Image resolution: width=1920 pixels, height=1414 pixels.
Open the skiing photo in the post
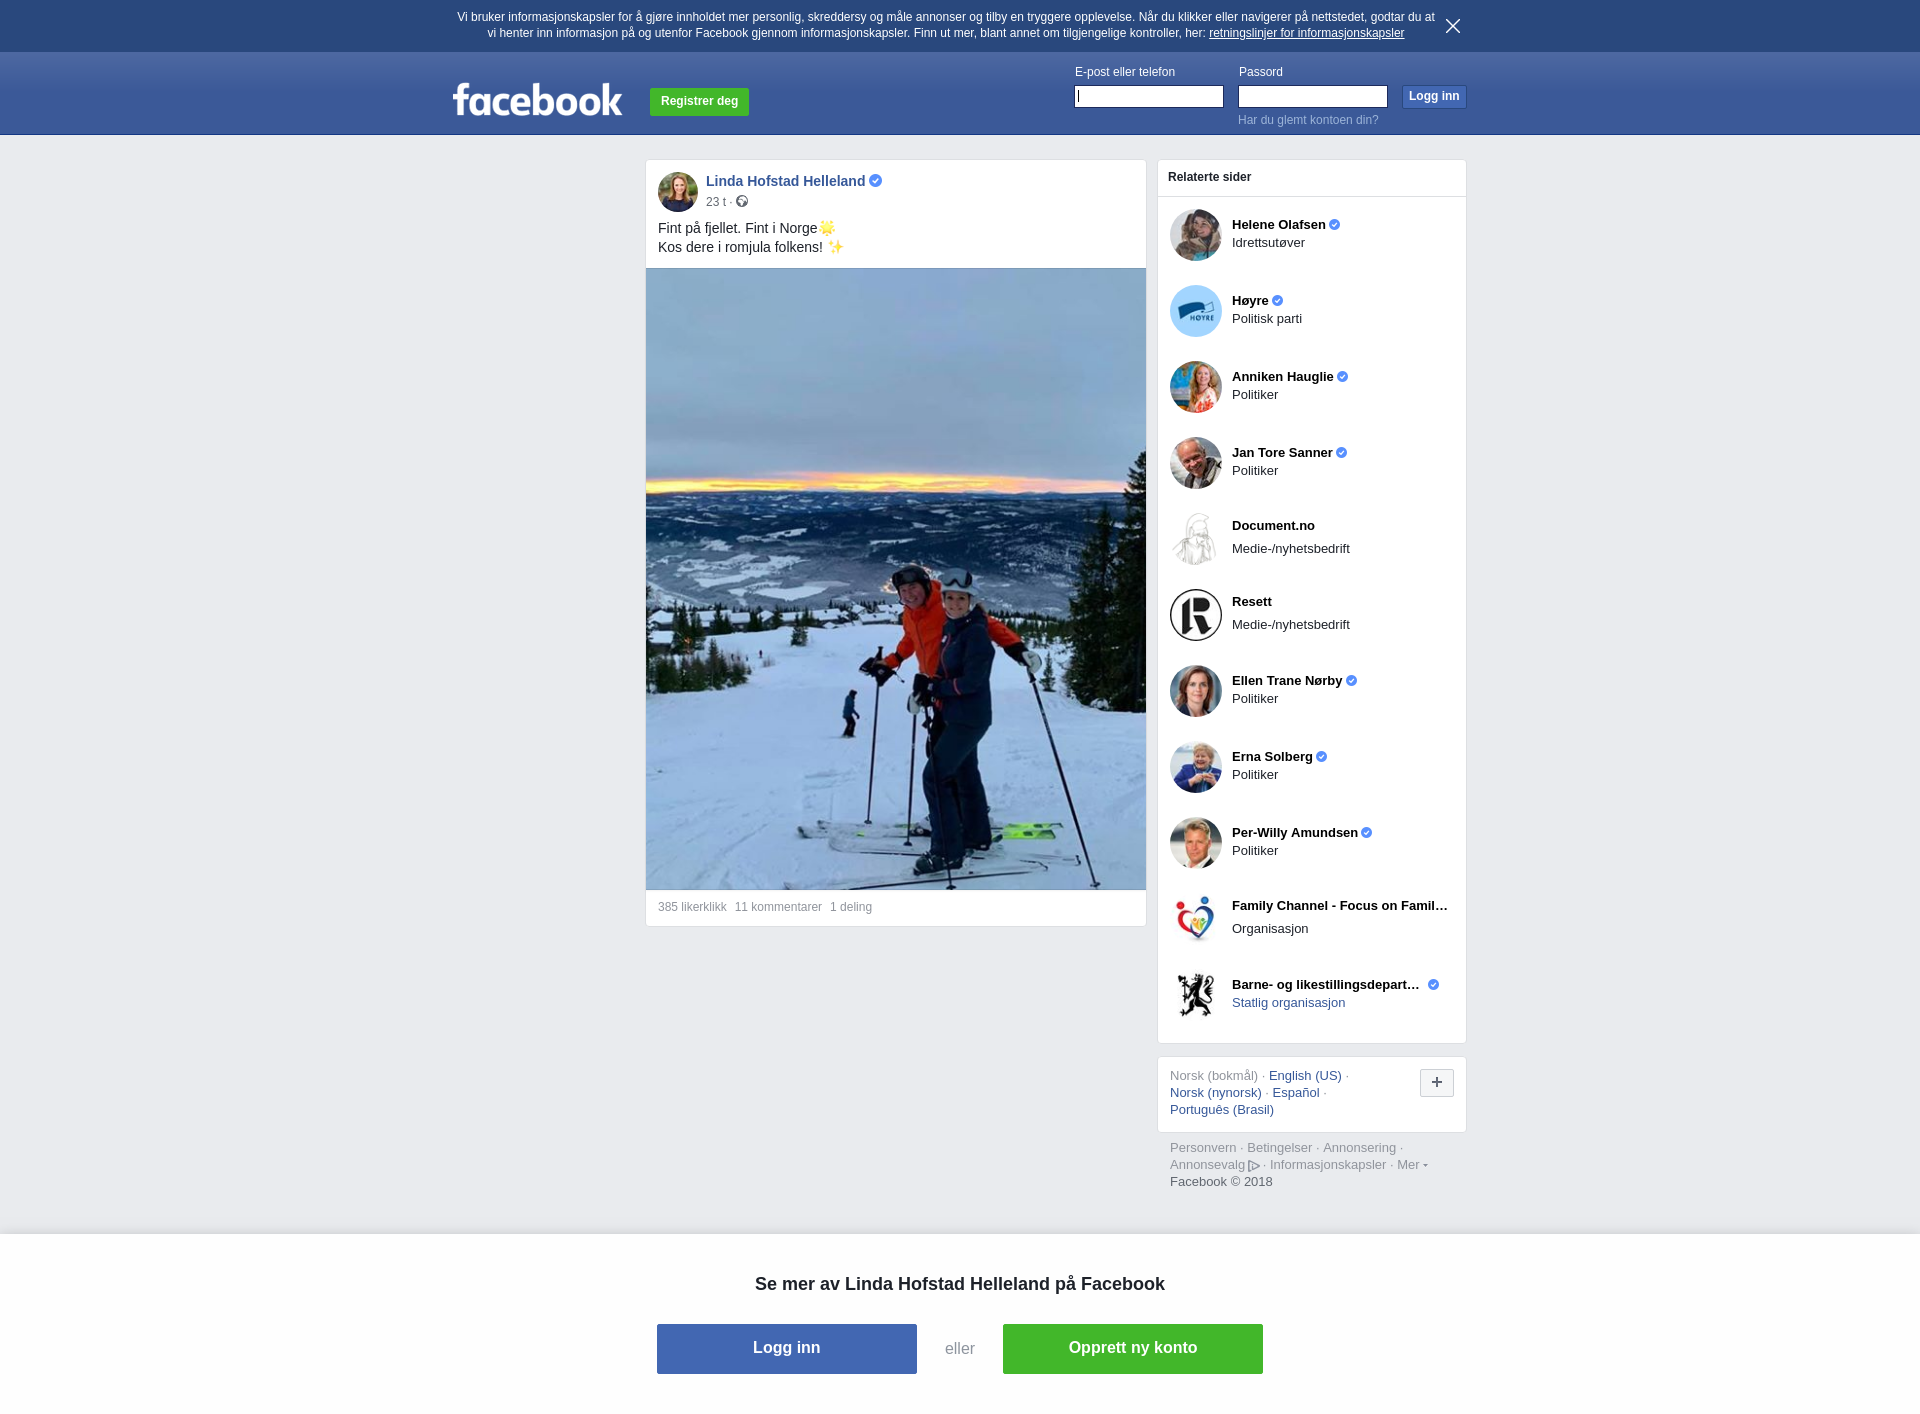point(896,579)
